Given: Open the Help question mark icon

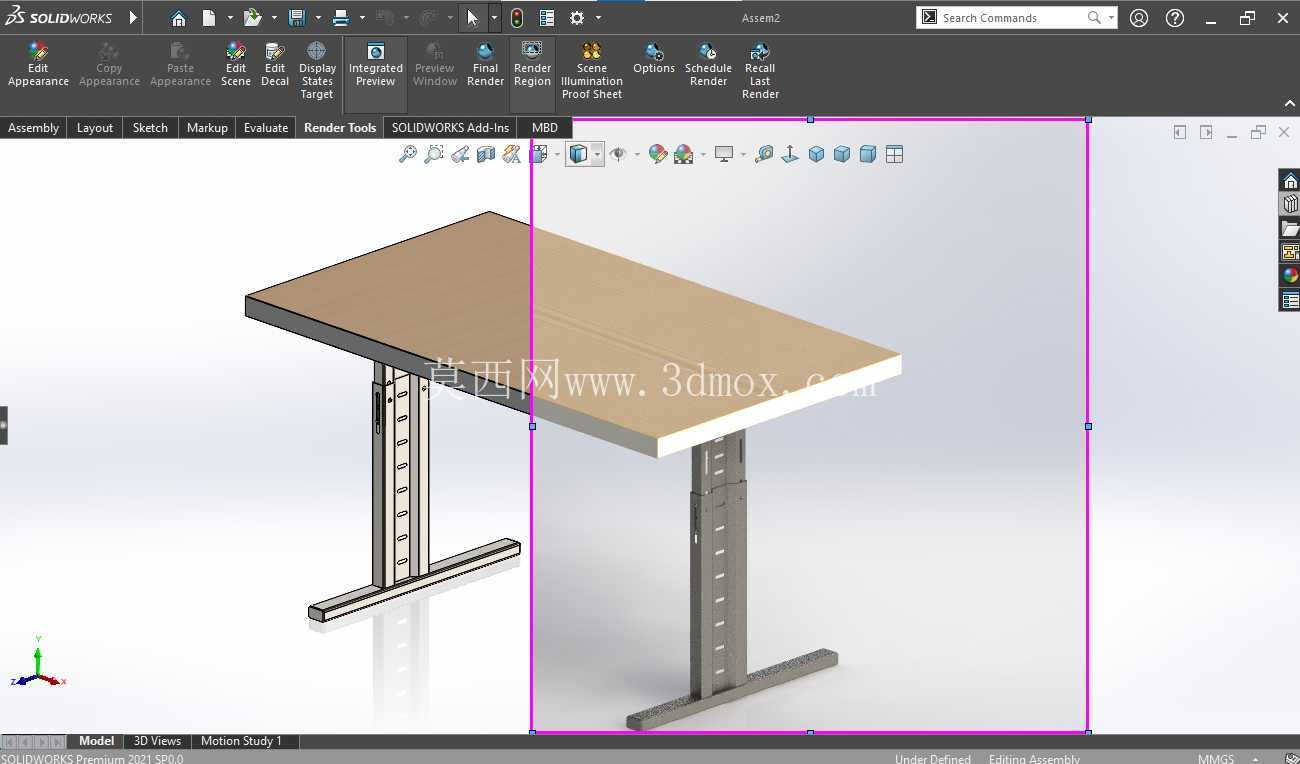Looking at the screenshot, I should 1175,18.
